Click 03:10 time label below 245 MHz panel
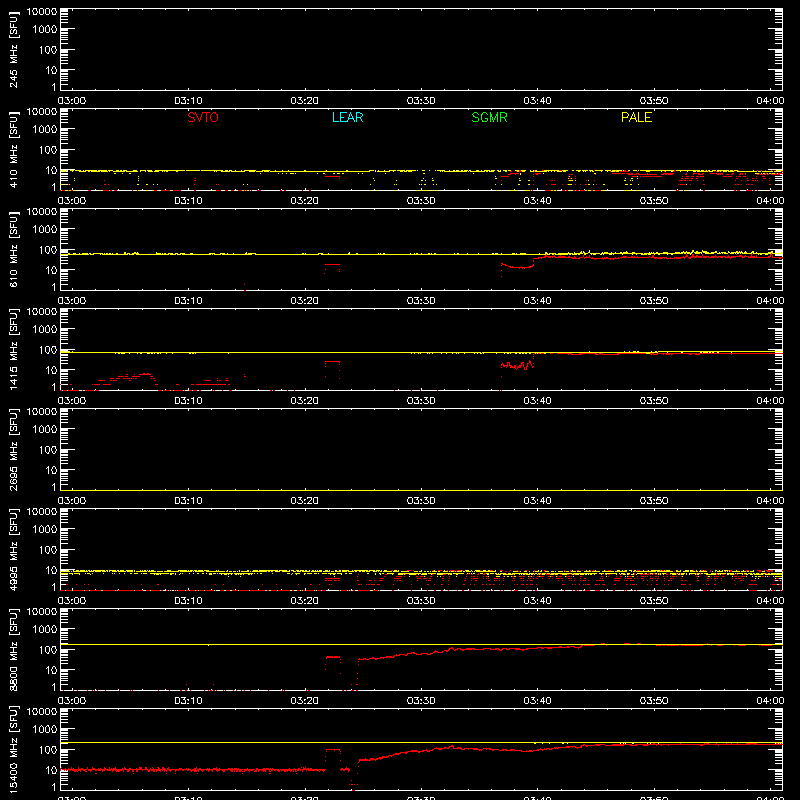The width and height of the screenshot is (800, 800). (x=188, y=101)
